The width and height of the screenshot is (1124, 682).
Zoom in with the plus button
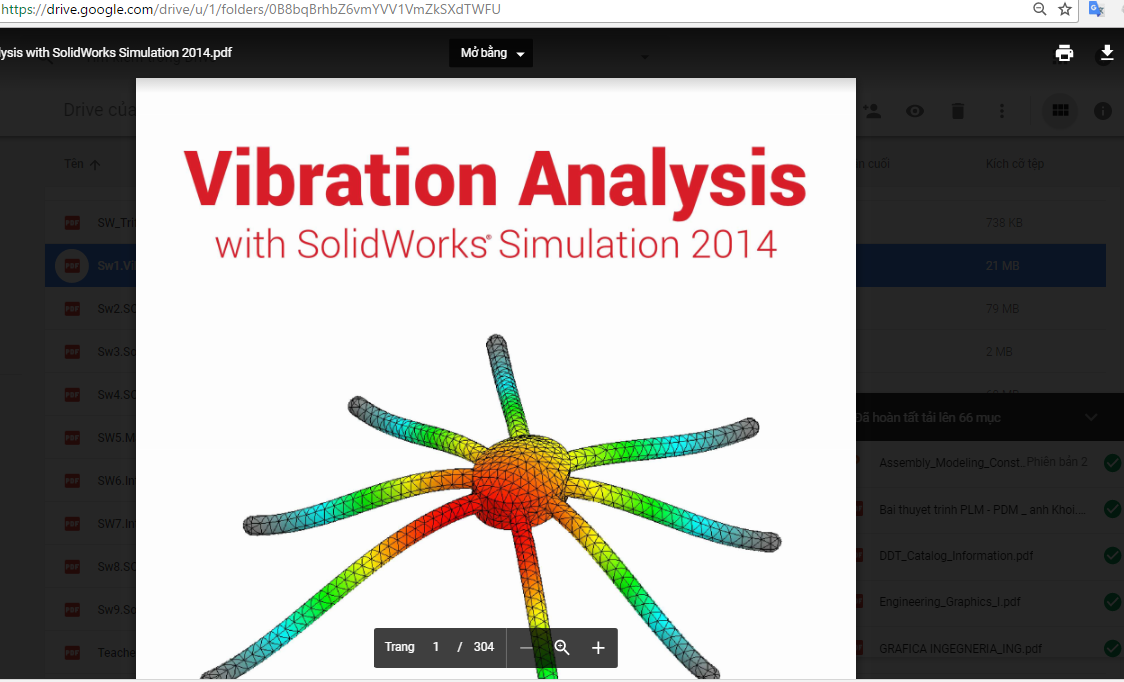click(598, 648)
